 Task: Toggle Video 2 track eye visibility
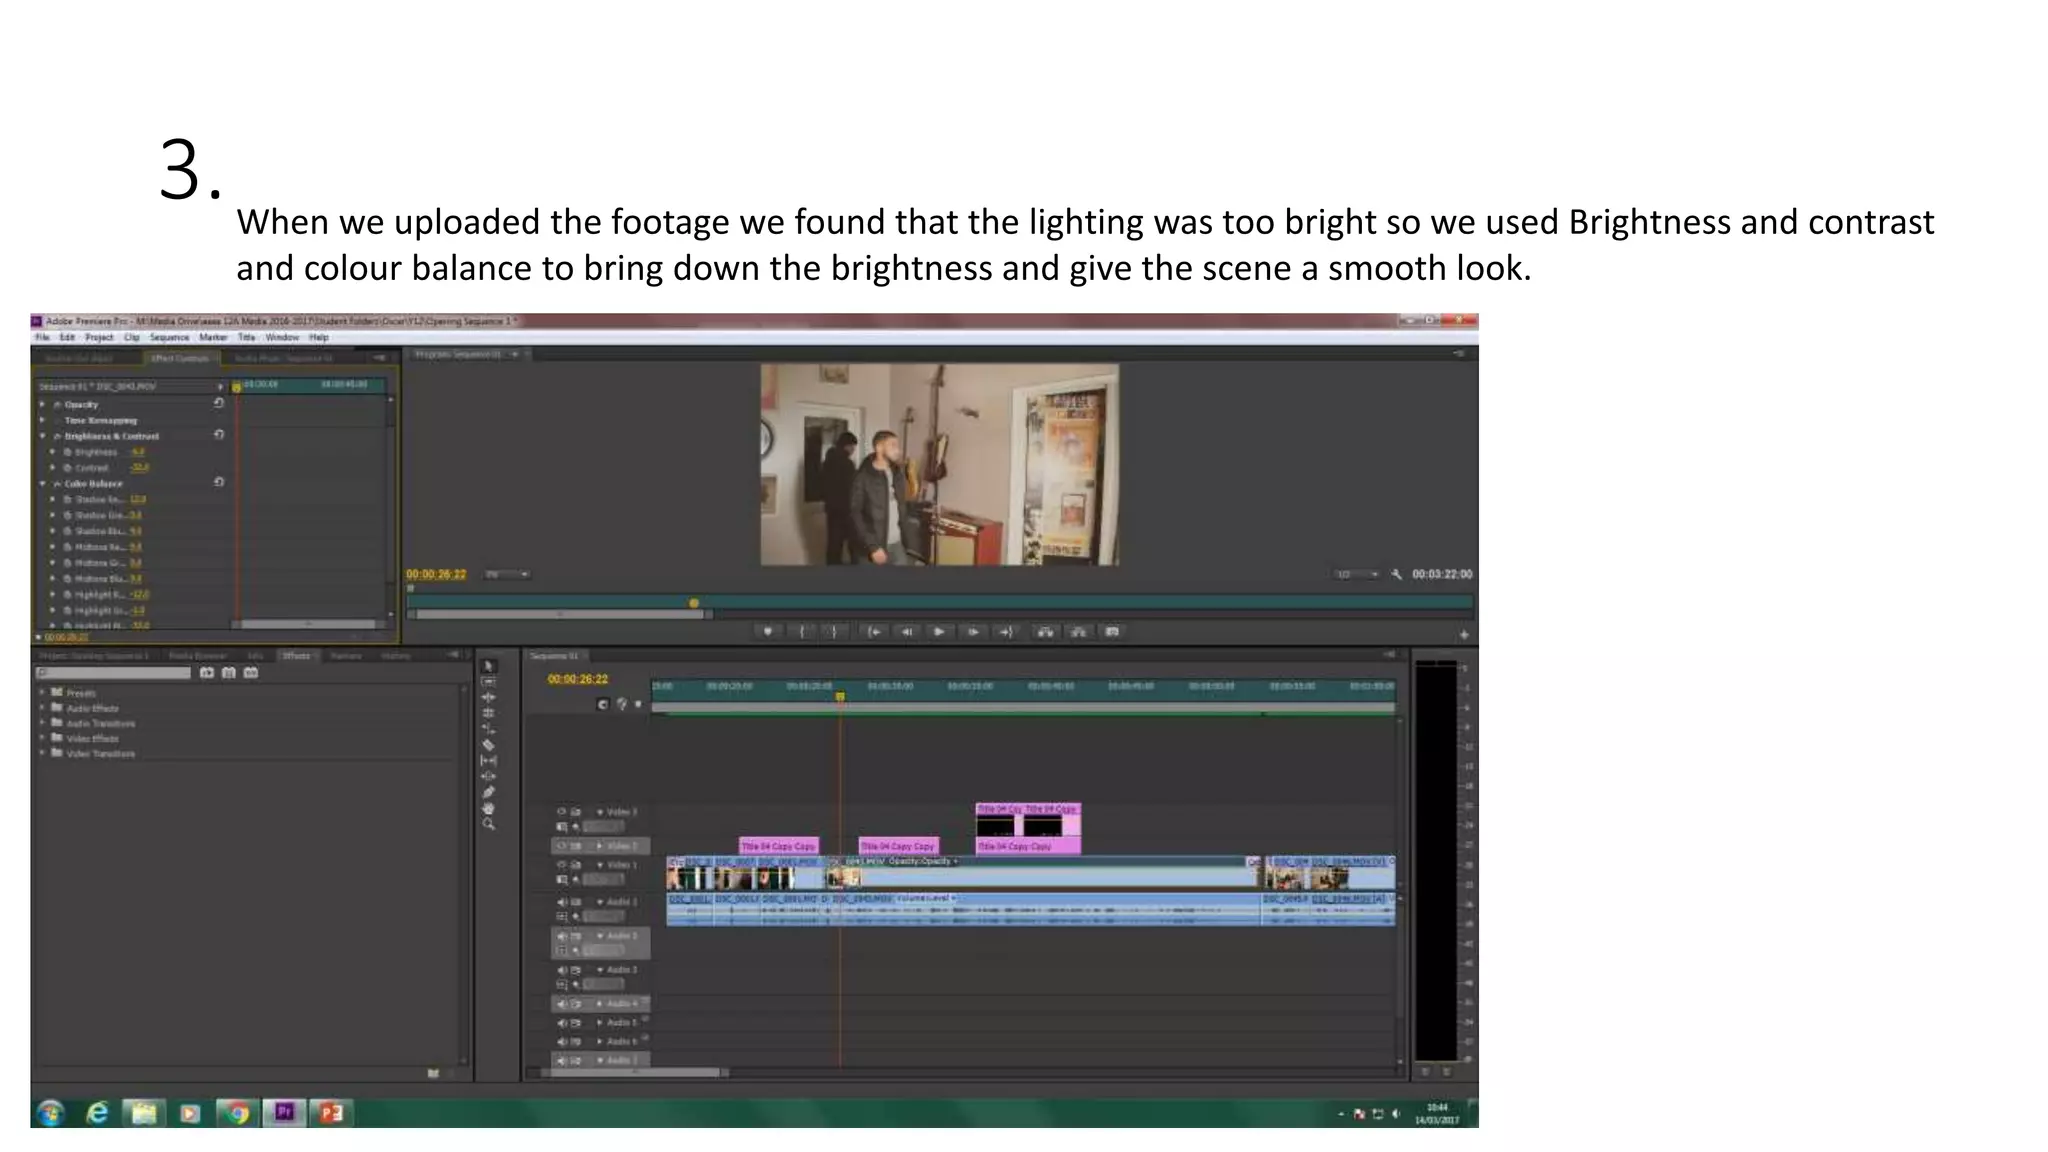click(561, 846)
